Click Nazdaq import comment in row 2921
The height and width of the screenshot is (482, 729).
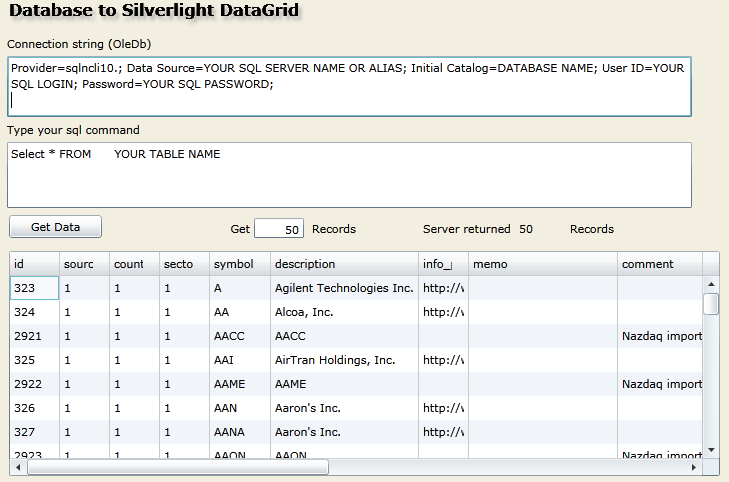[x=660, y=336]
